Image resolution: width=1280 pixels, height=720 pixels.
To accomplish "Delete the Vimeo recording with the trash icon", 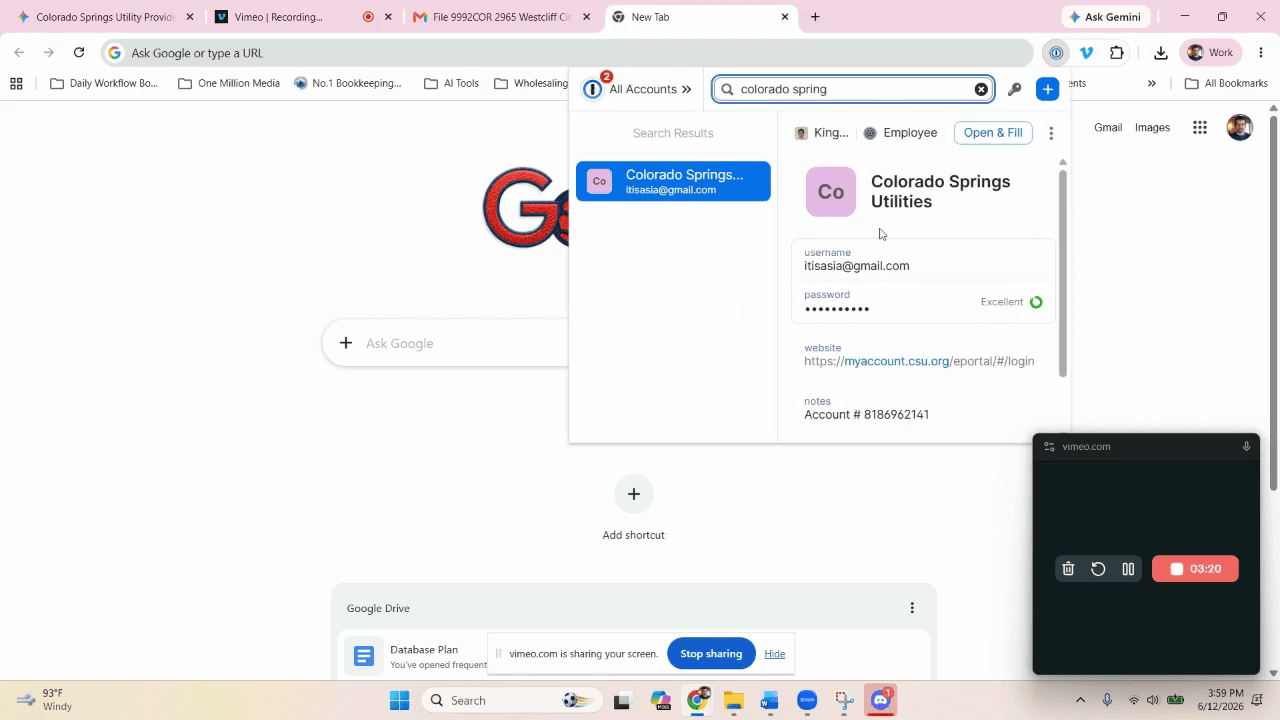I will [x=1068, y=569].
